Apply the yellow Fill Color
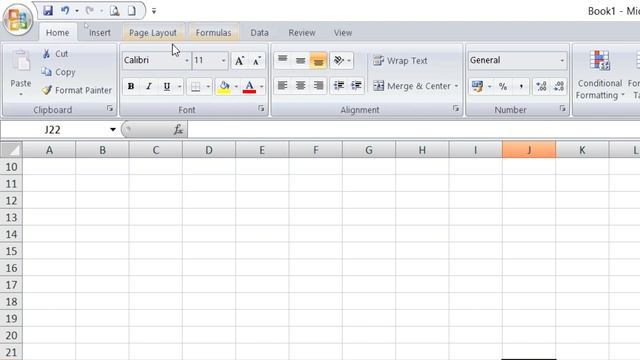640x360 pixels. (x=224, y=87)
